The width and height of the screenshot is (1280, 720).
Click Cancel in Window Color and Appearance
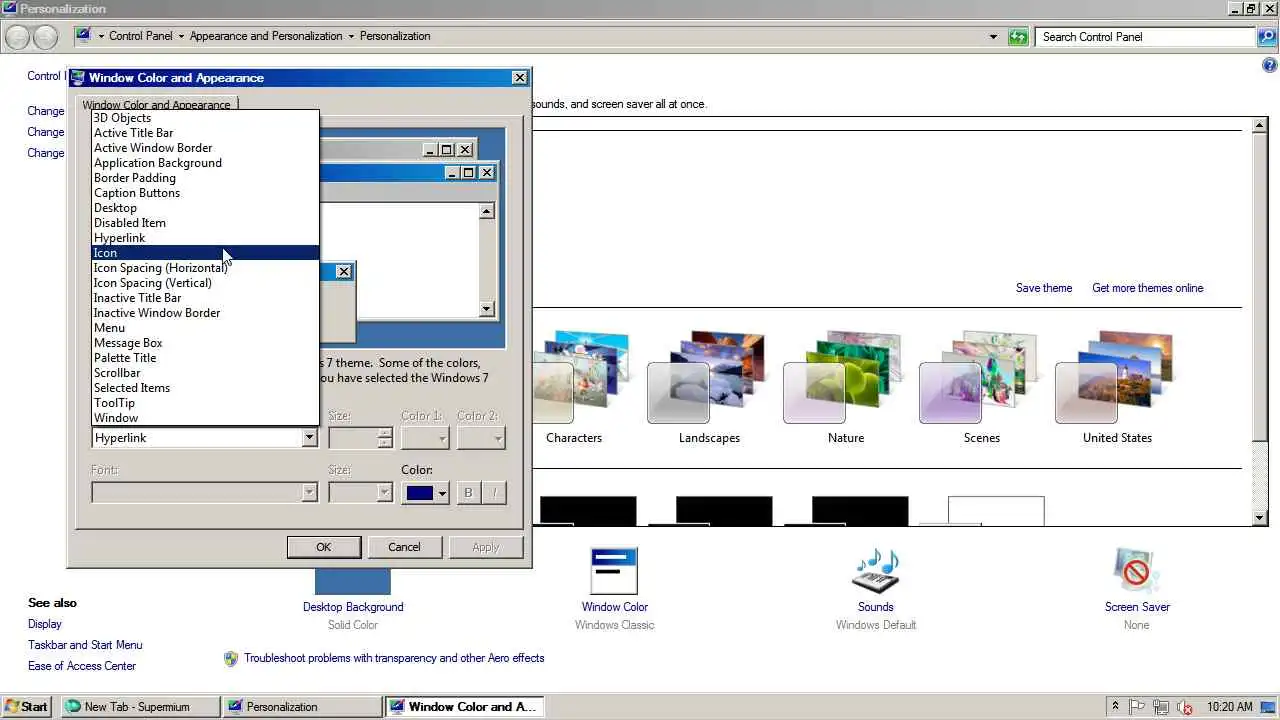404,547
